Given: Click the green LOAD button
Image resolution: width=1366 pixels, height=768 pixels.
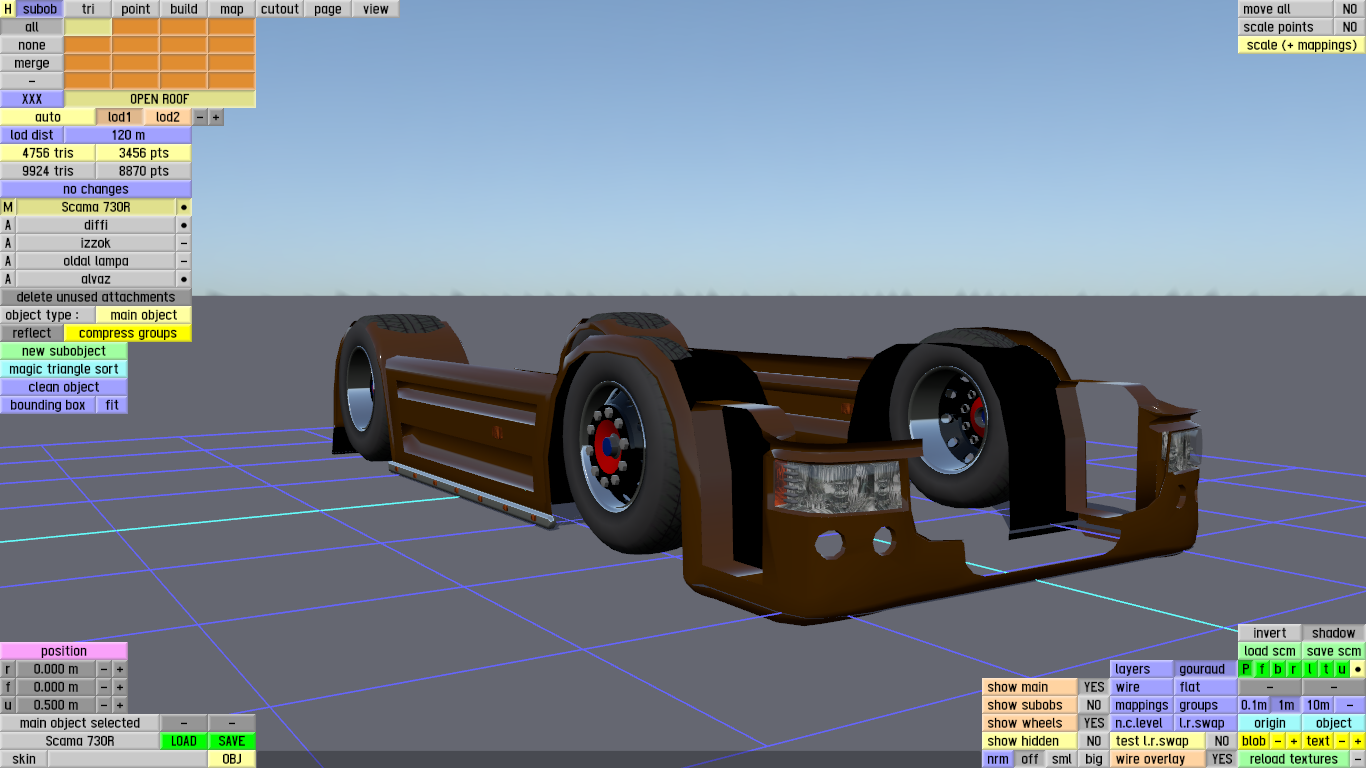Looking at the screenshot, I should click(x=184, y=741).
